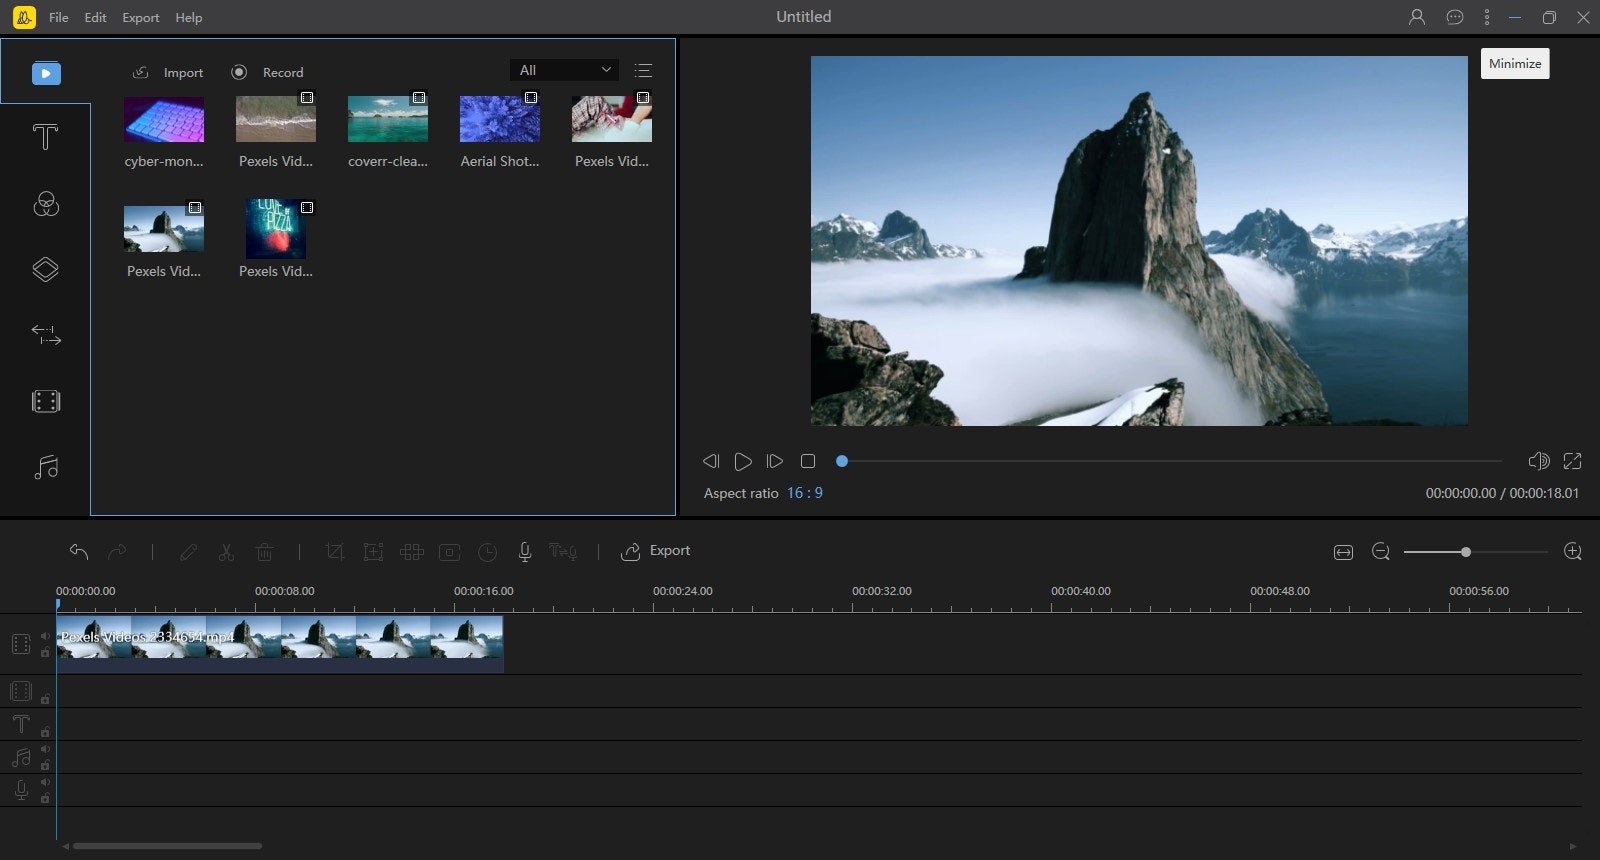Open the list view sort options

tap(643, 70)
